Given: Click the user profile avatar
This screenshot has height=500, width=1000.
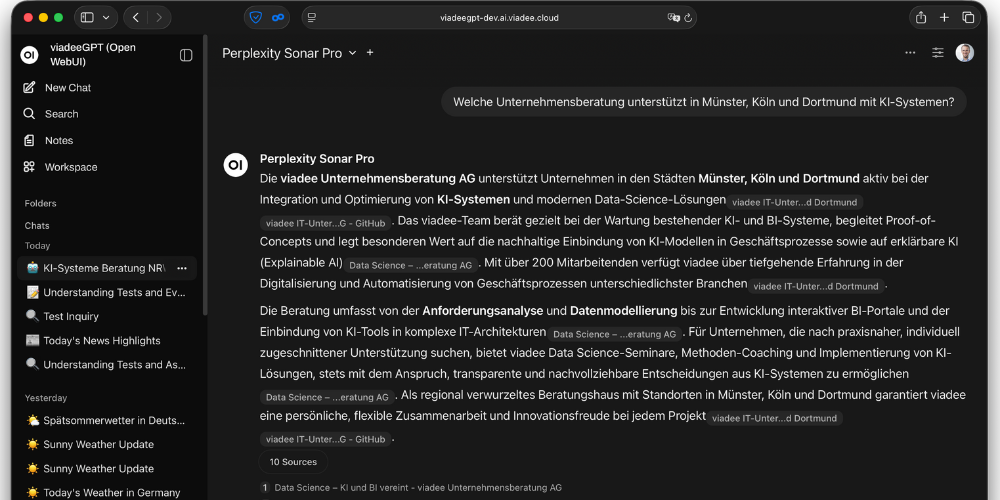Looking at the screenshot, I should coord(964,53).
